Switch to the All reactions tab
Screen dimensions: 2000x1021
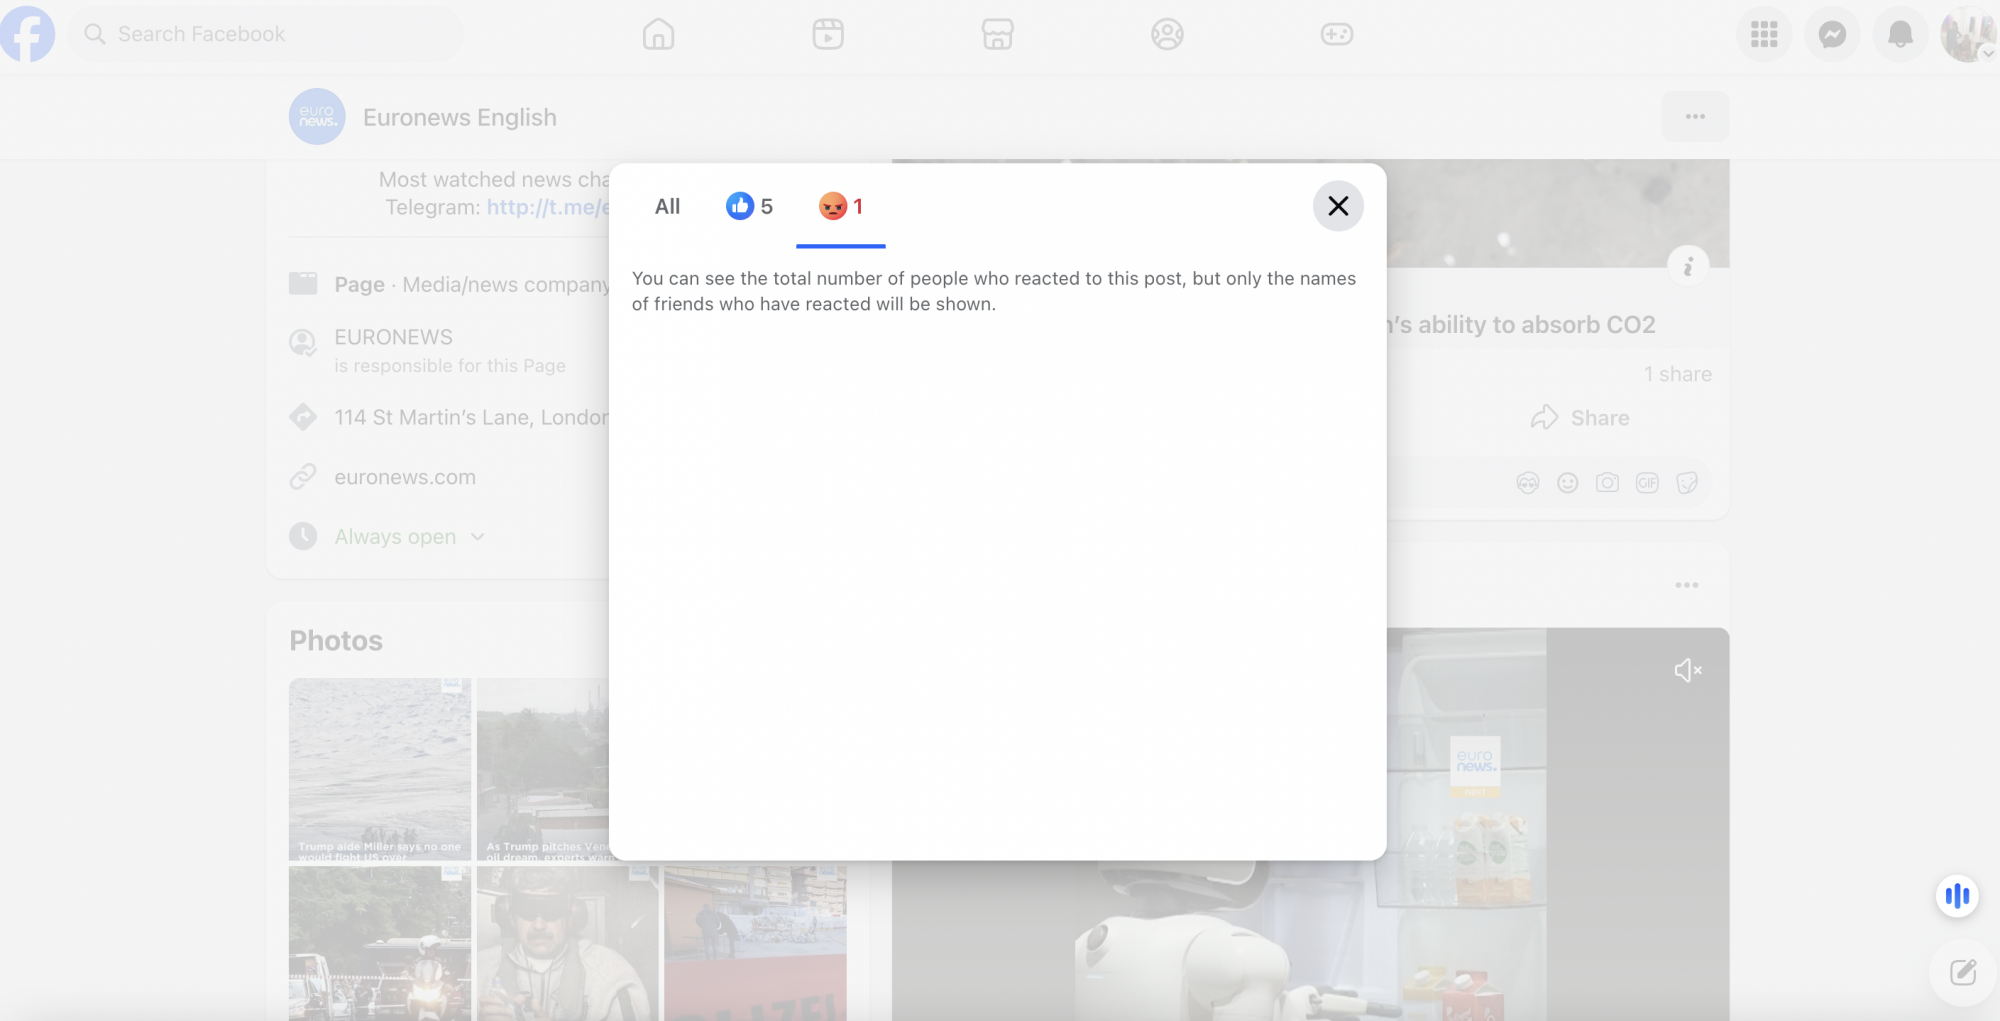tap(667, 206)
